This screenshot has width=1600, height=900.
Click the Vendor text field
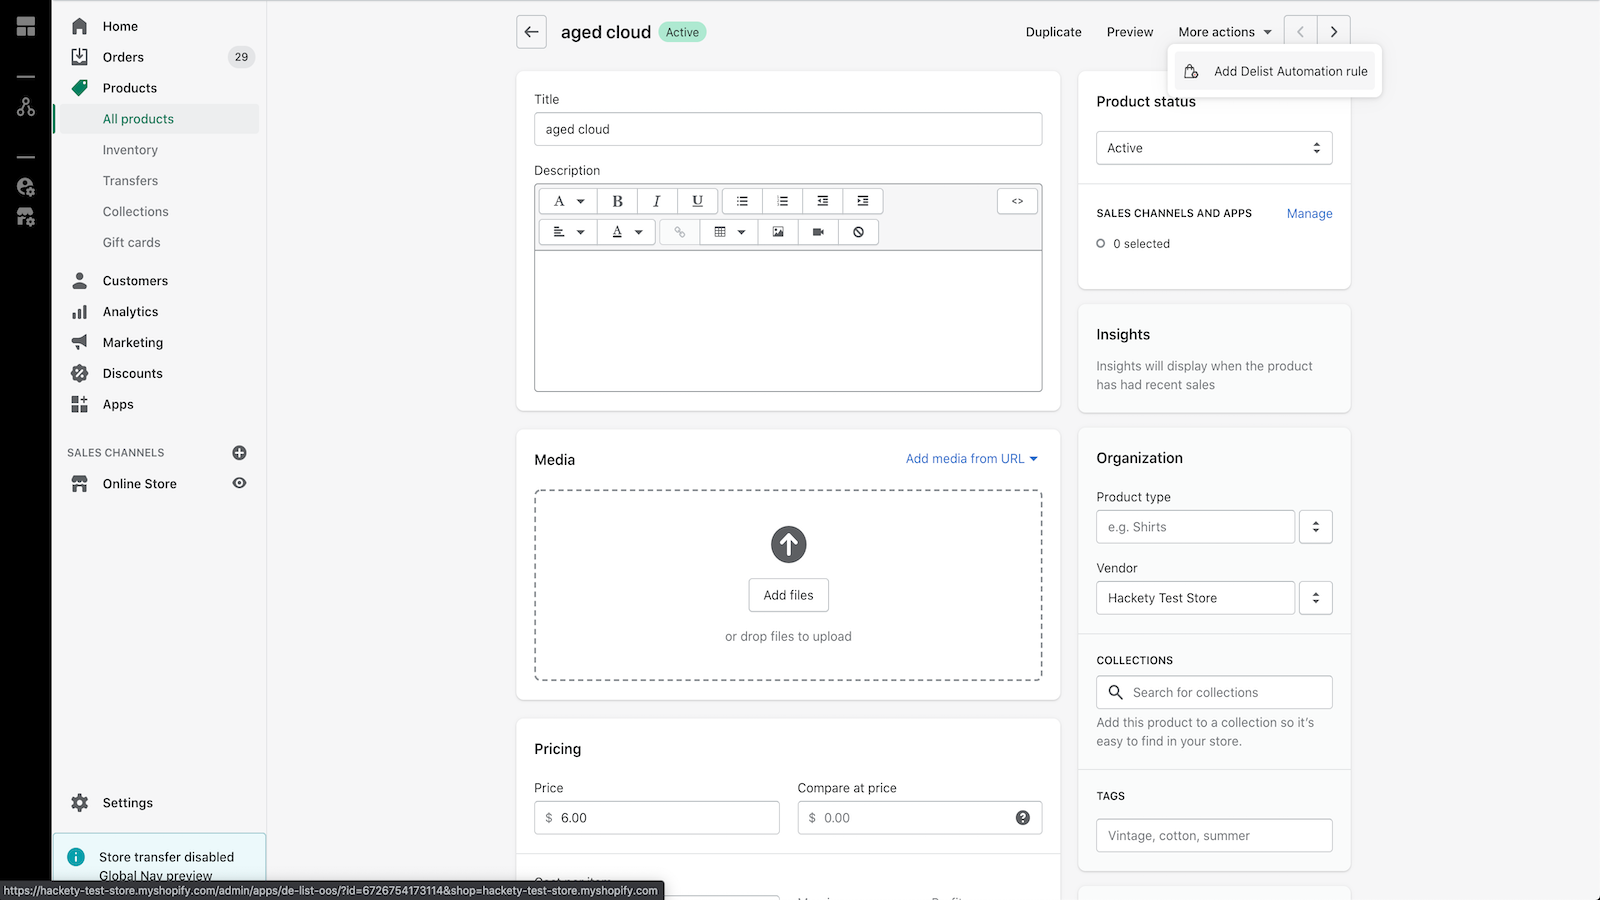[1195, 598]
